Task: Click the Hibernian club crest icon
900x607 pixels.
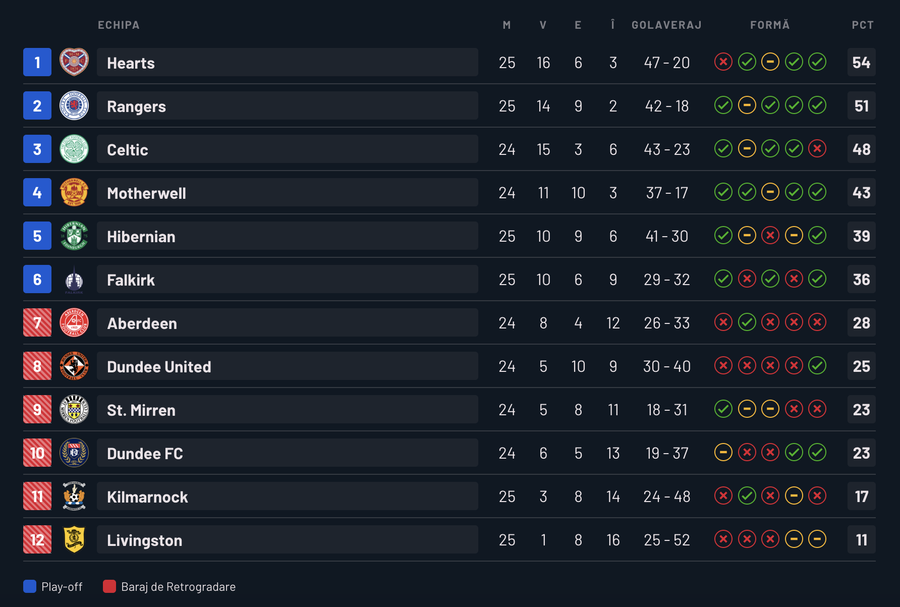Action: [x=74, y=236]
